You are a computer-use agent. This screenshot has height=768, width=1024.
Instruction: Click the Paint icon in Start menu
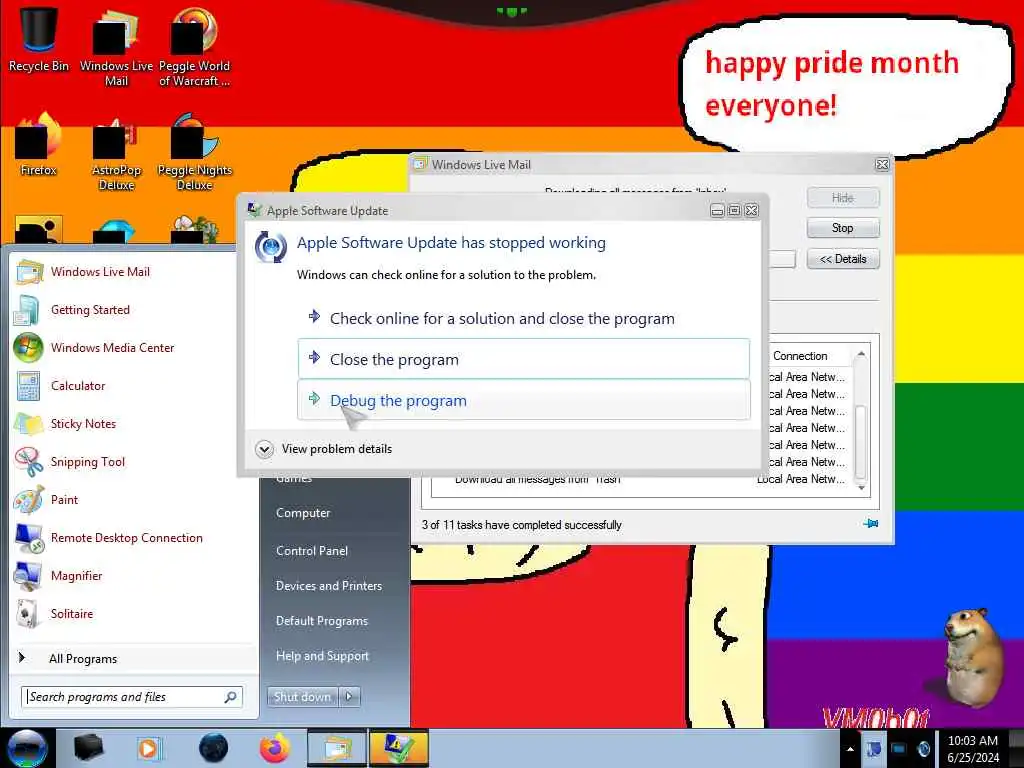pyautogui.click(x=29, y=500)
